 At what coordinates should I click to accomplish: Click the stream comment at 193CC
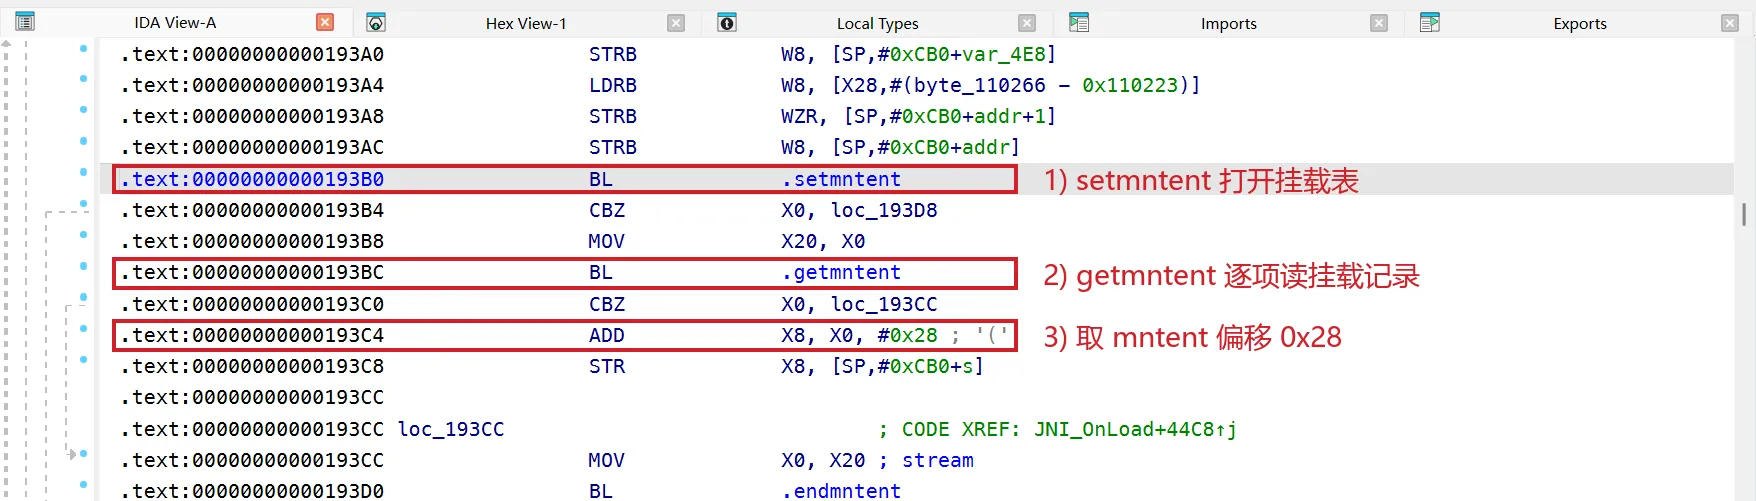point(937,460)
